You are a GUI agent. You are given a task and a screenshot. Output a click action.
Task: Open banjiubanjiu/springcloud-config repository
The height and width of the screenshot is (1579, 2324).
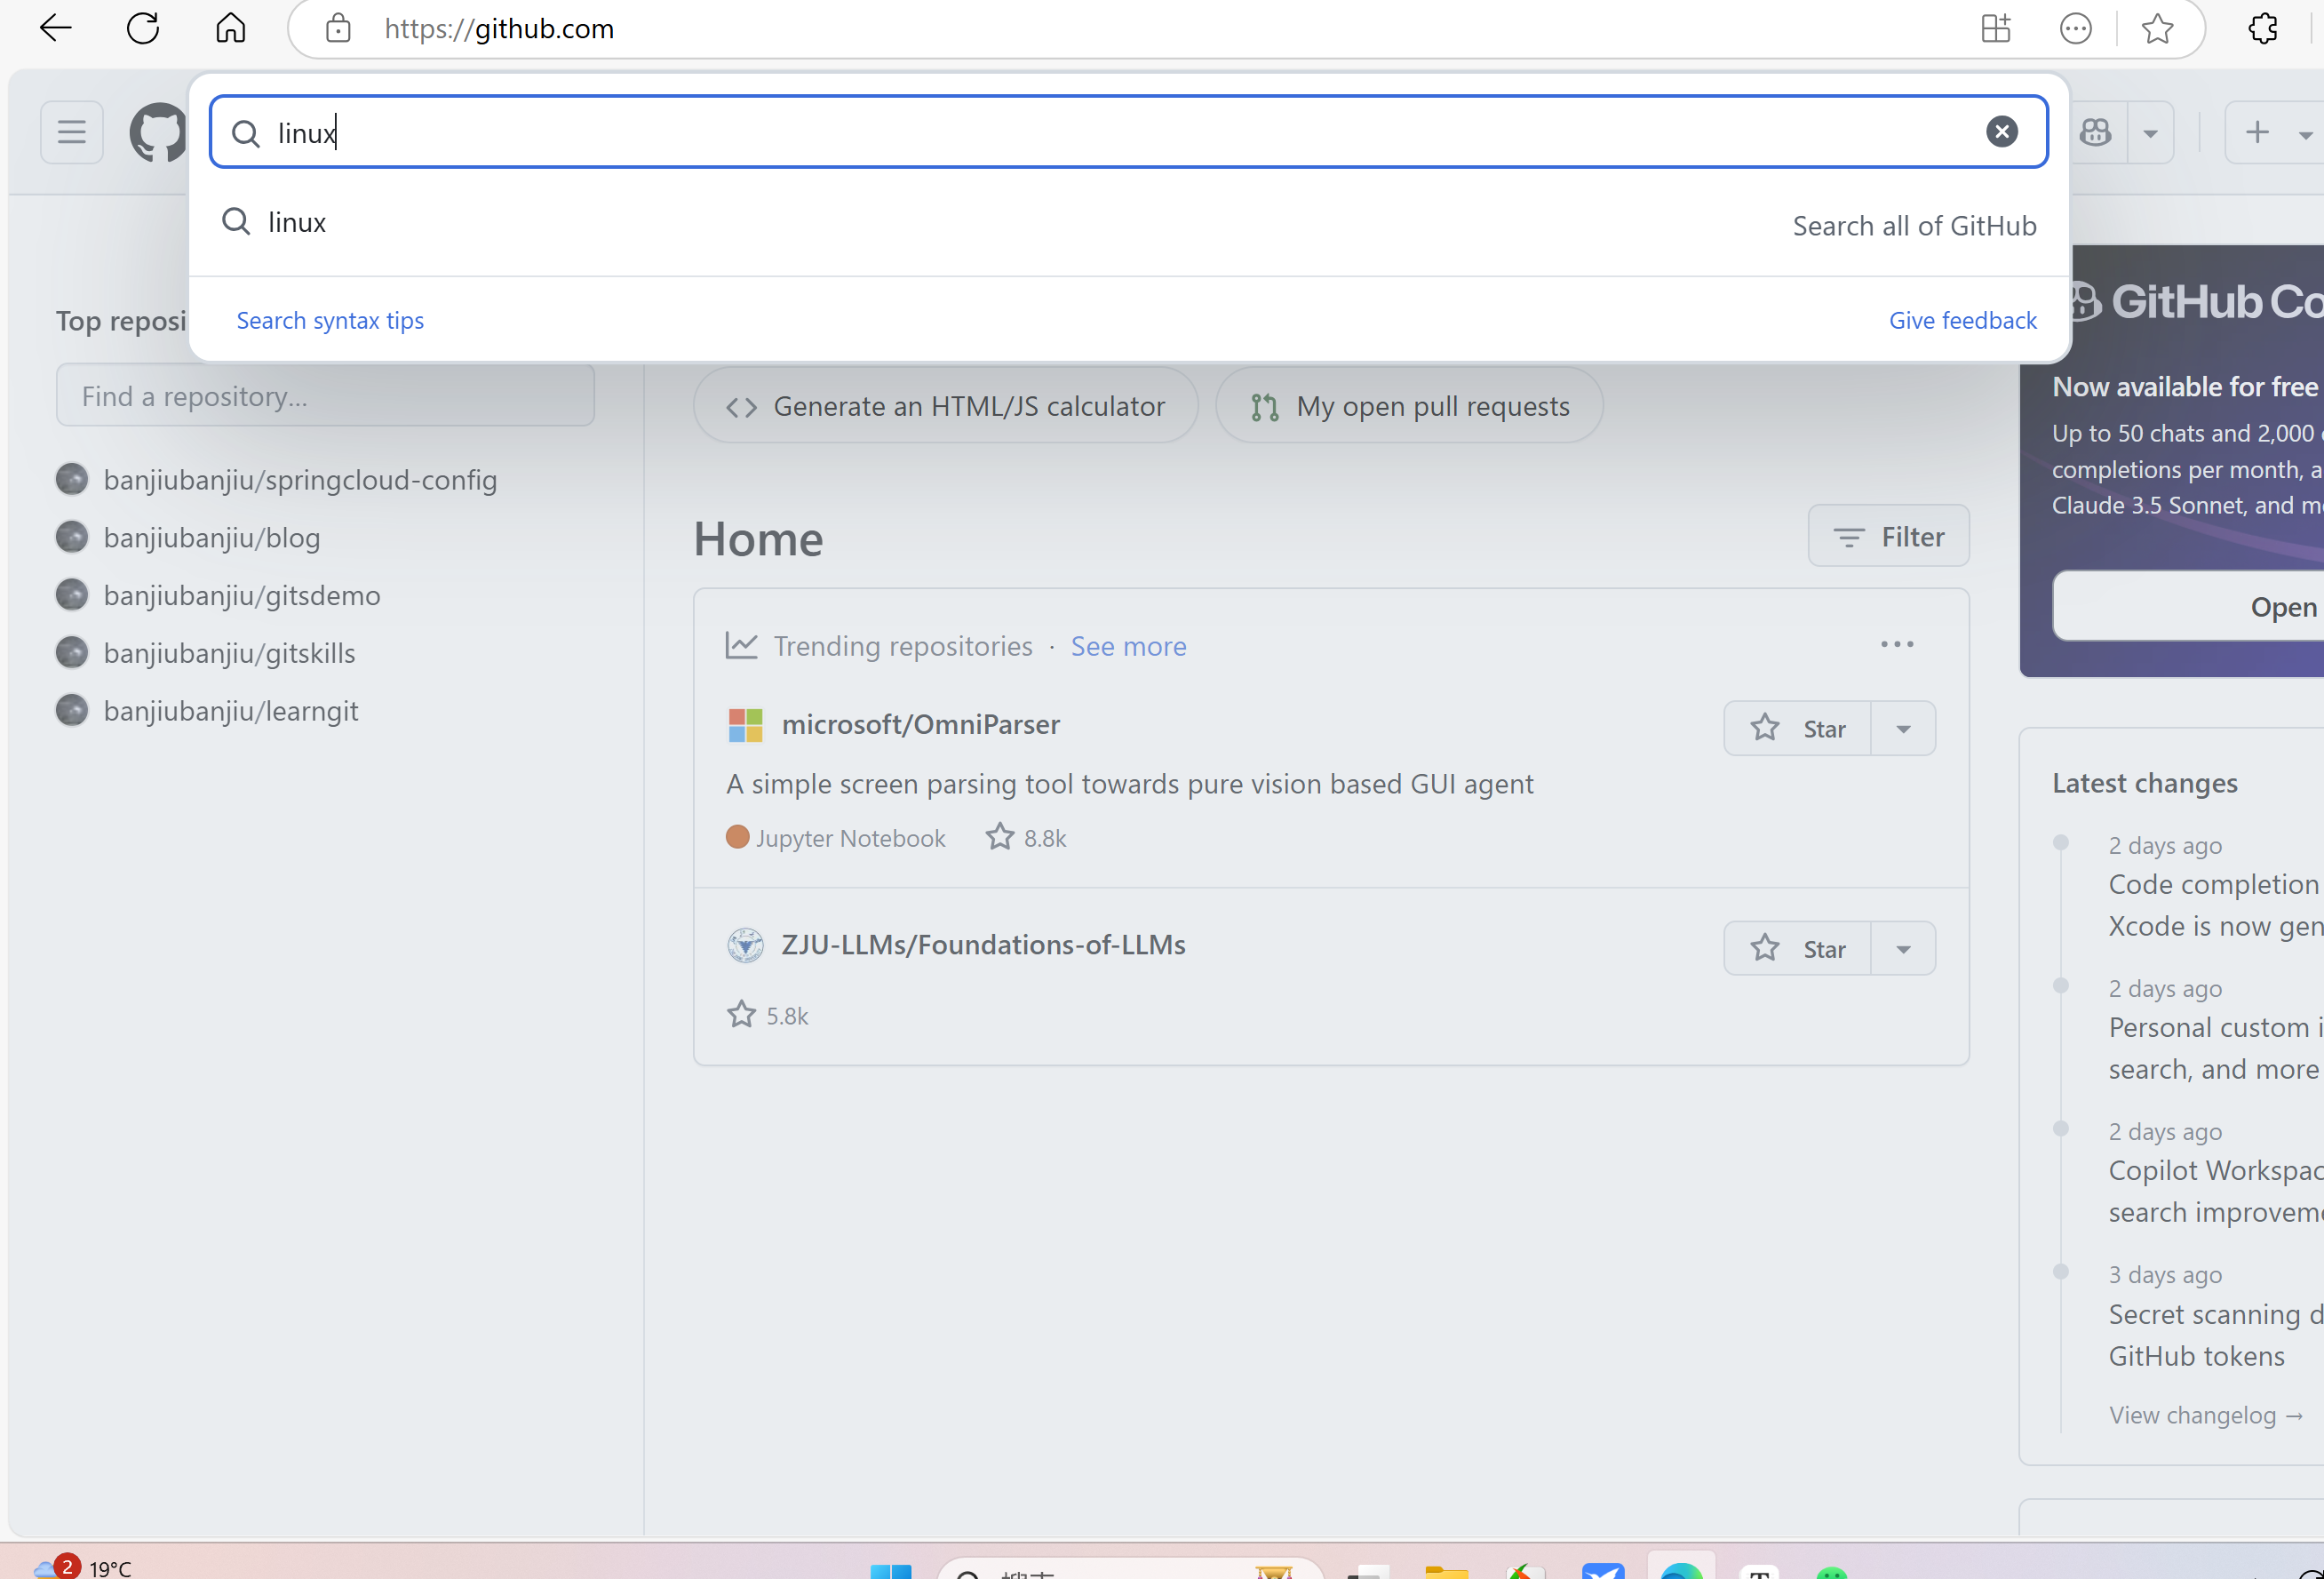pos(300,480)
